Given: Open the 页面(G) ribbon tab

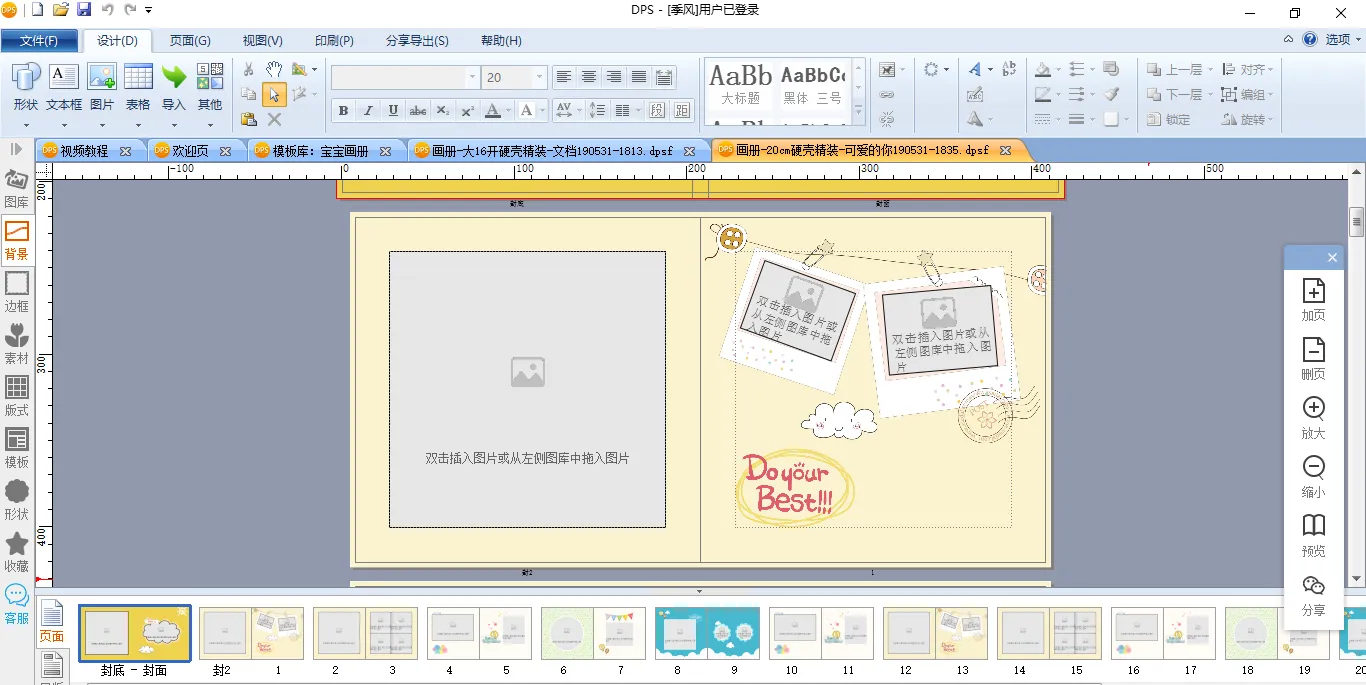Looking at the screenshot, I should pos(190,41).
